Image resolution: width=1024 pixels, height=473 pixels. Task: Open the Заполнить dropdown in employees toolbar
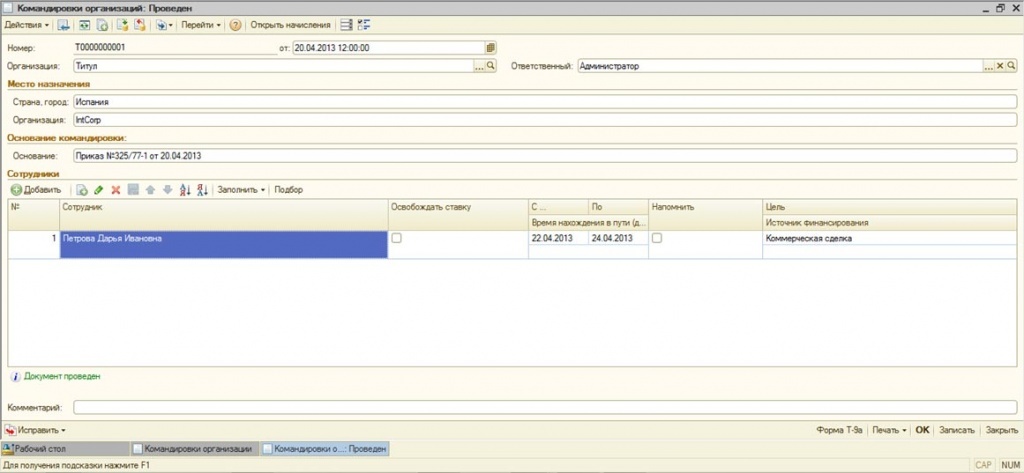click(240, 190)
